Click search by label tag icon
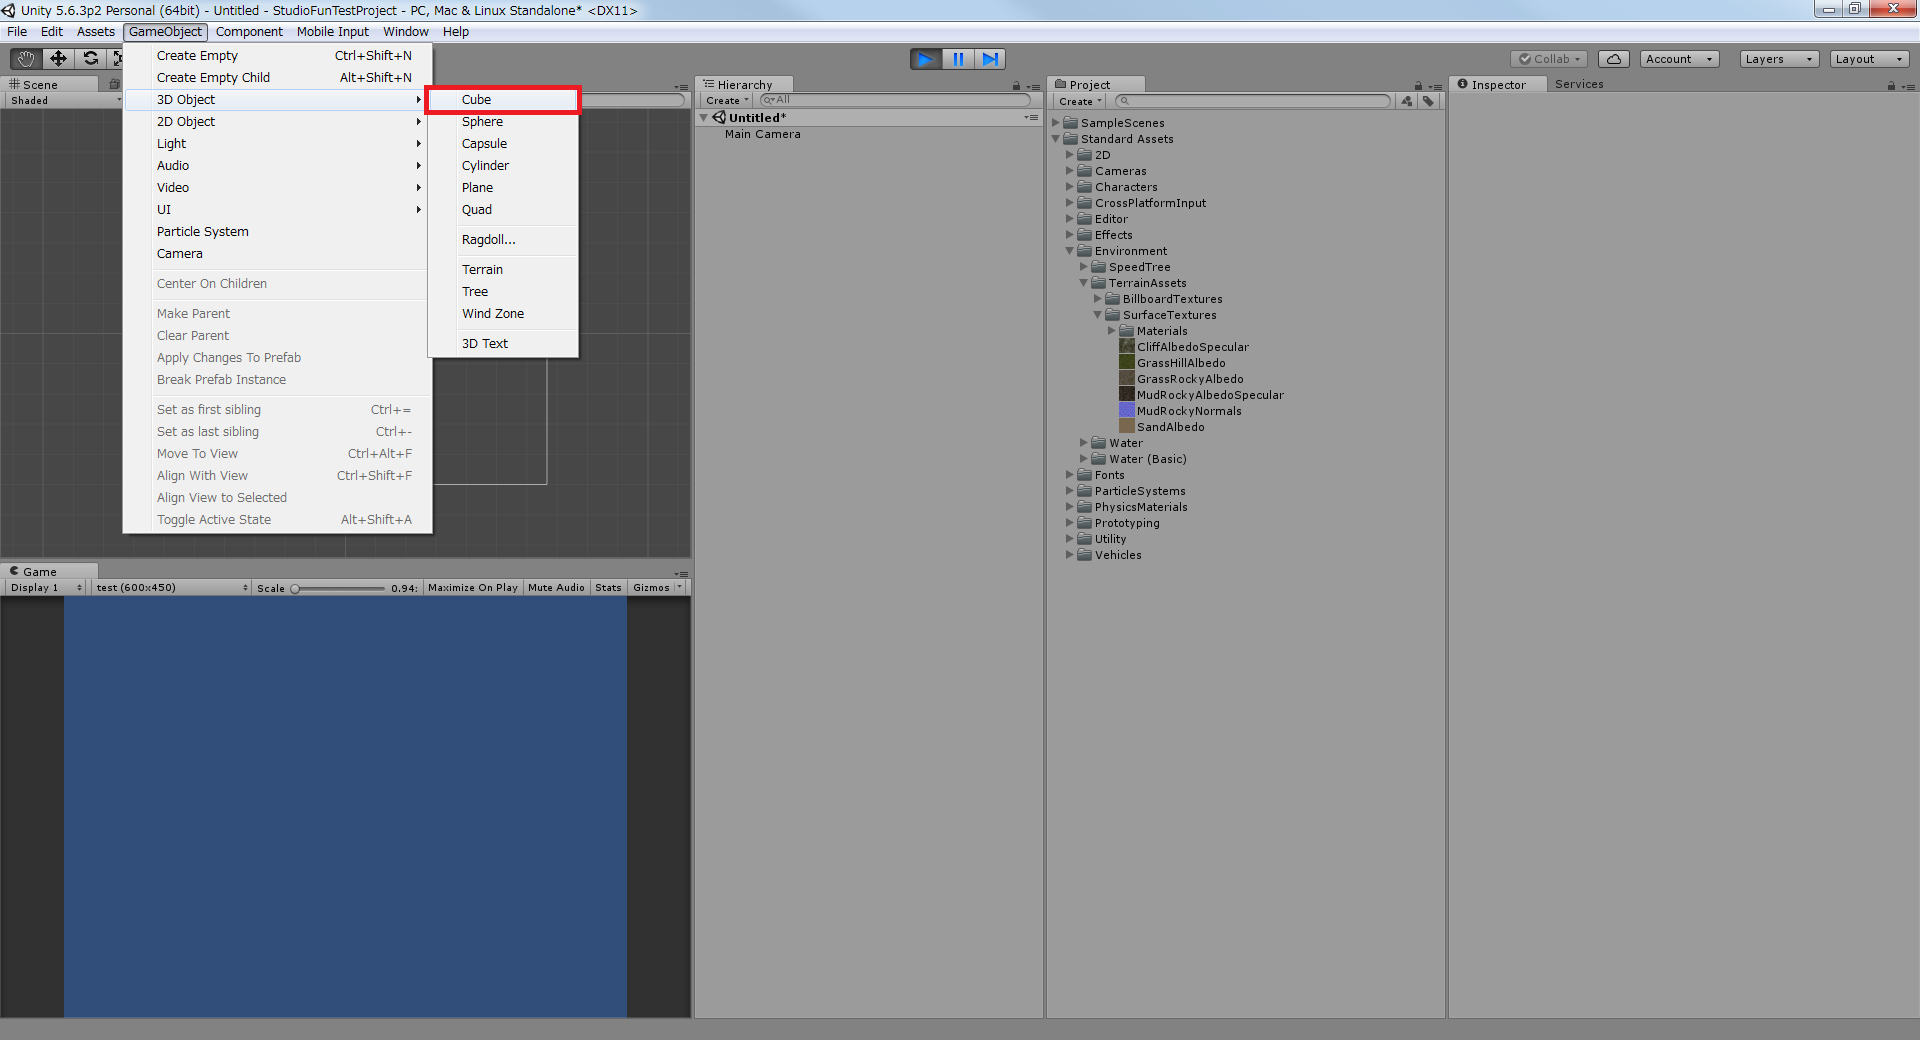1920x1040 pixels. pos(1428,101)
